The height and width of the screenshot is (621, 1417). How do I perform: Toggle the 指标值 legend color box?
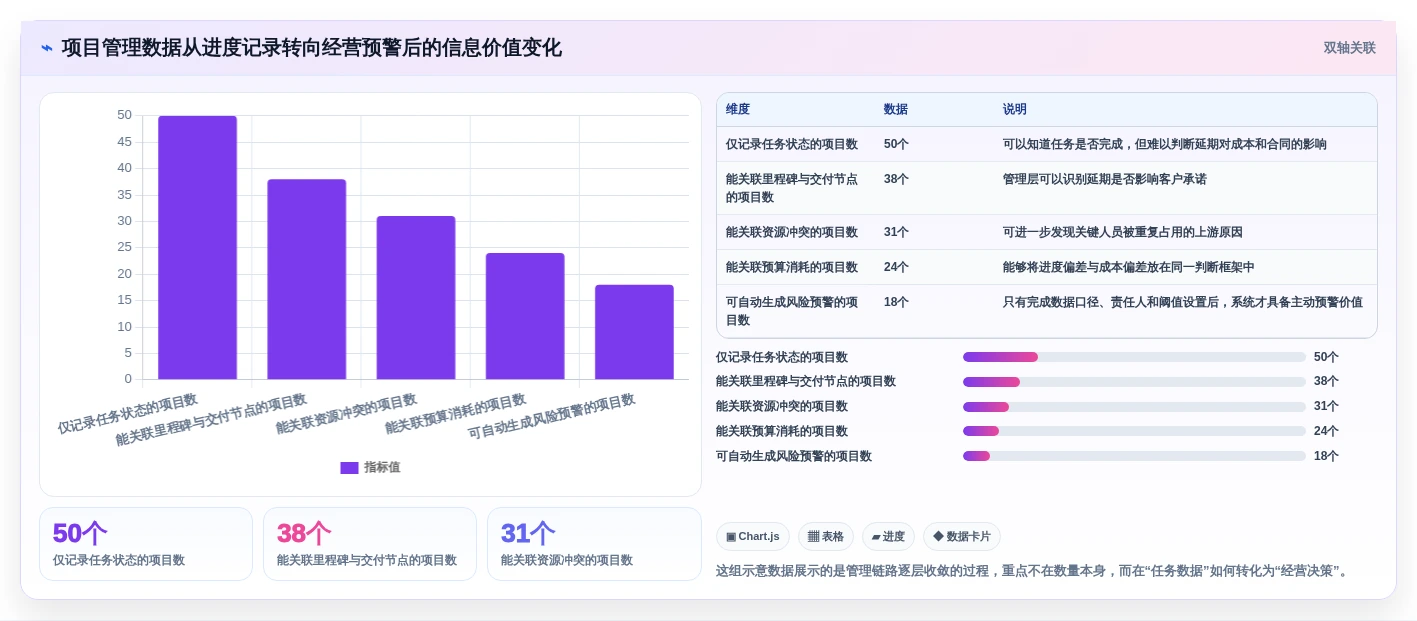349,467
